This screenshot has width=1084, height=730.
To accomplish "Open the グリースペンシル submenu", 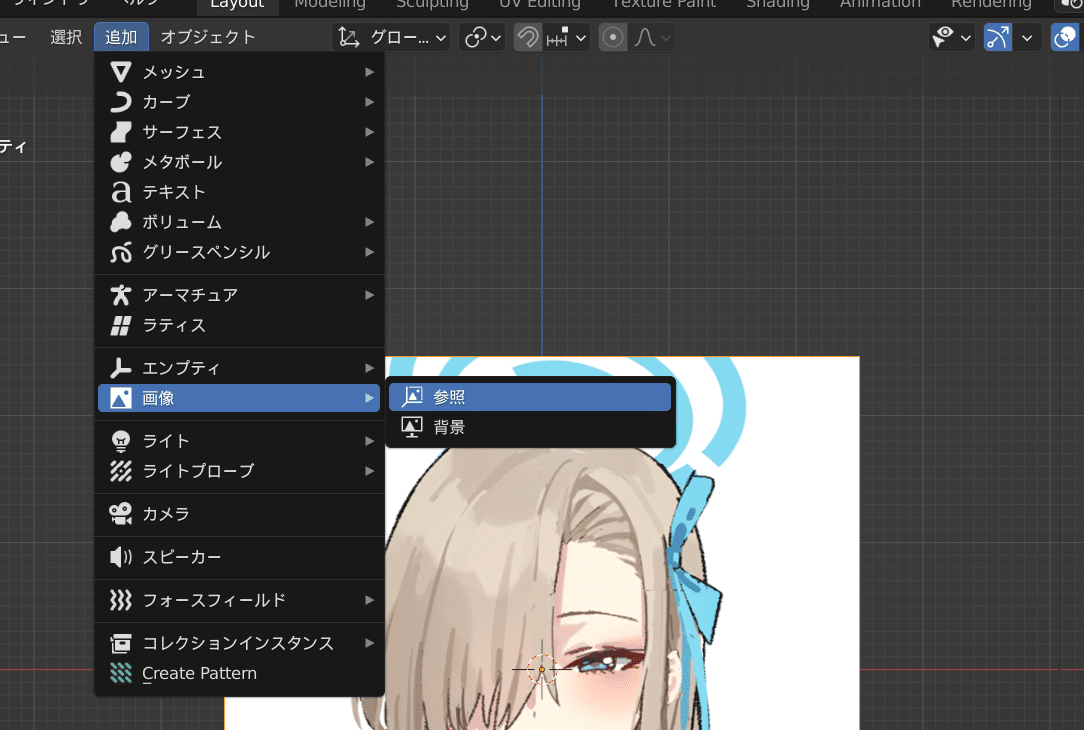I will pos(239,252).
